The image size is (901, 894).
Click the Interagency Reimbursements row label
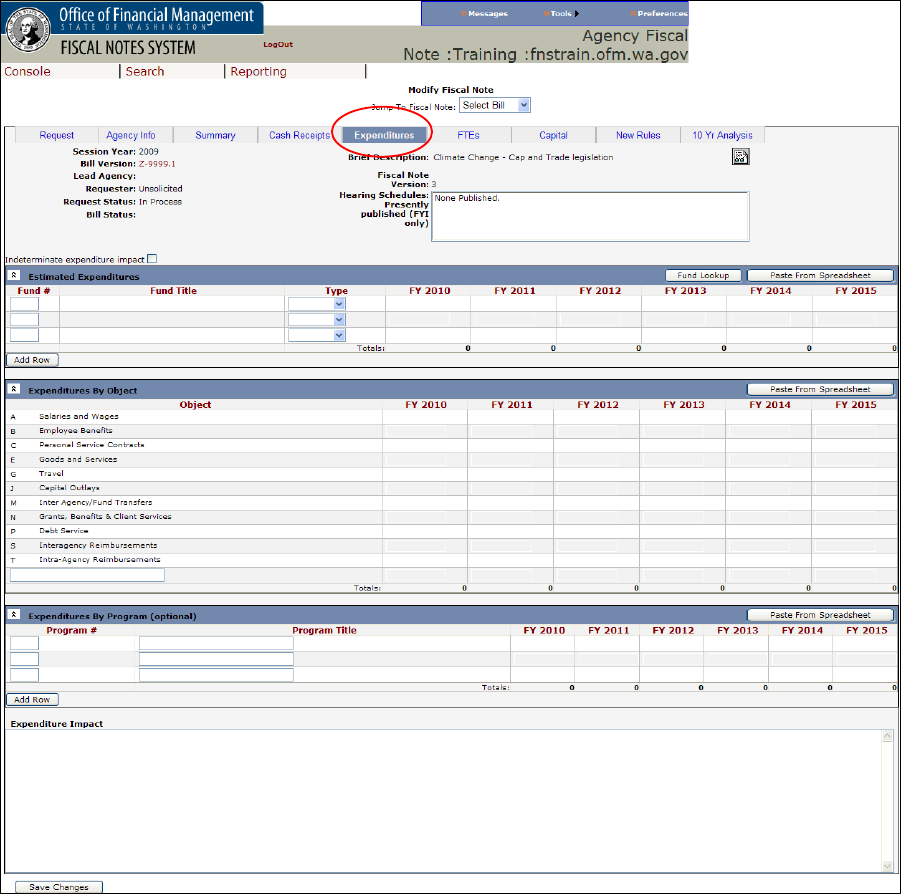[98, 545]
